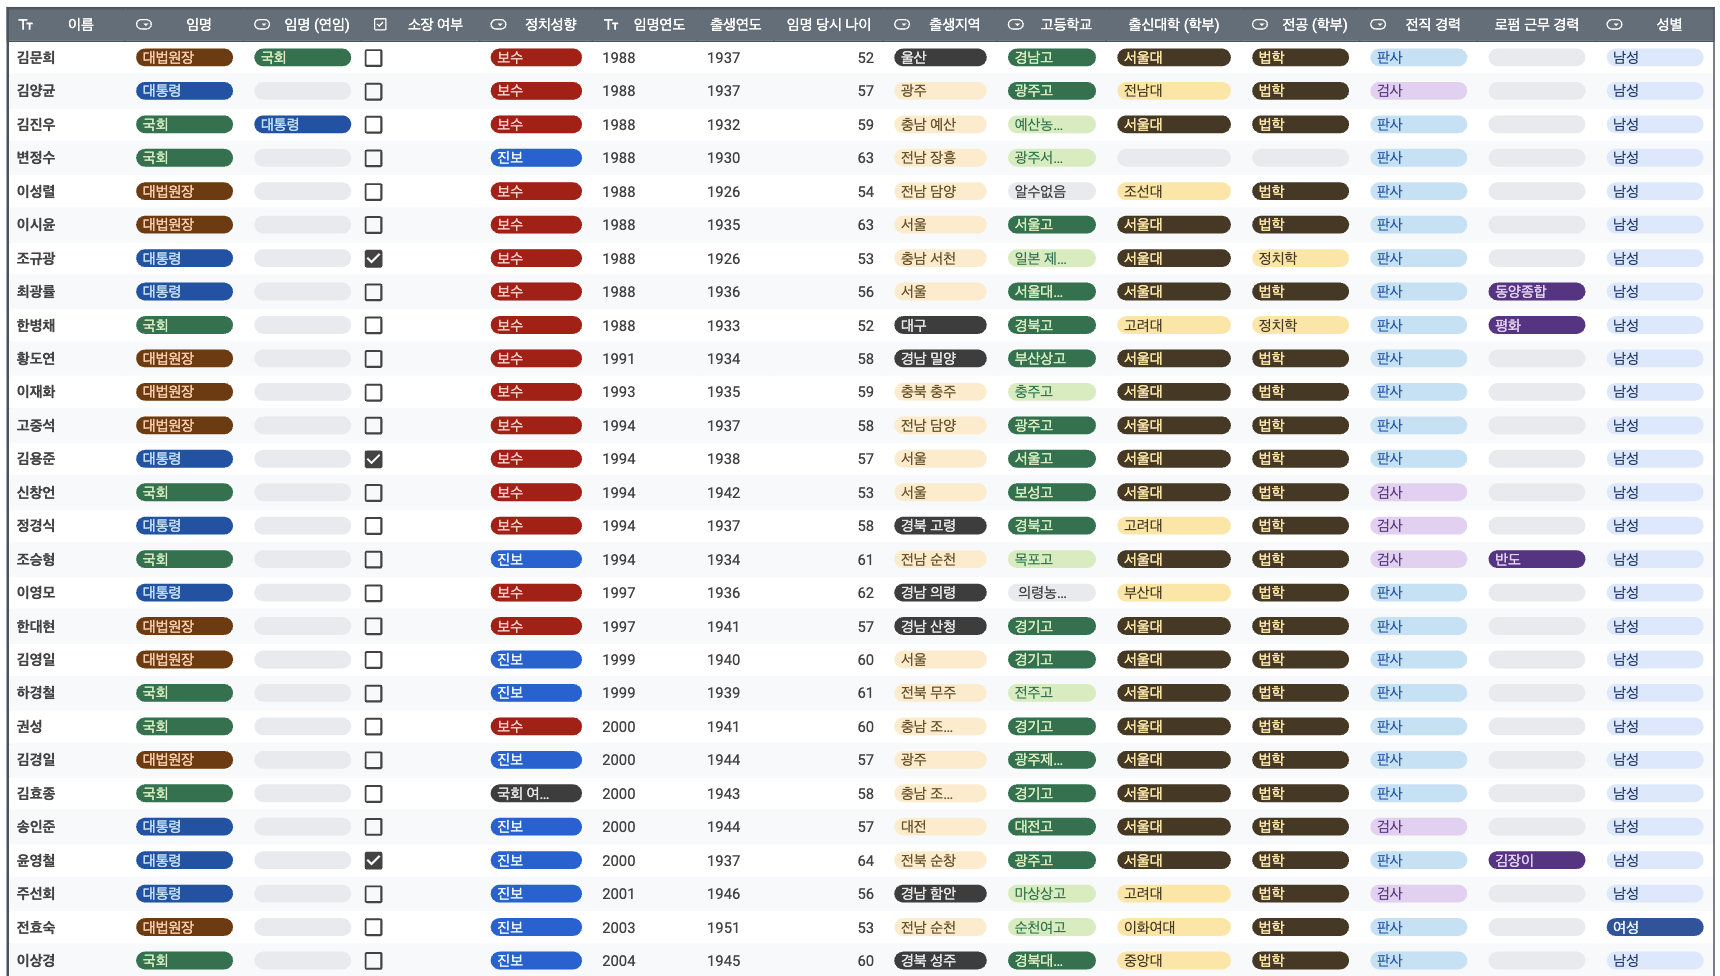Check the 소장 여부 box for 김문희
This screenshot has width=1720, height=976.
[x=373, y=58]
